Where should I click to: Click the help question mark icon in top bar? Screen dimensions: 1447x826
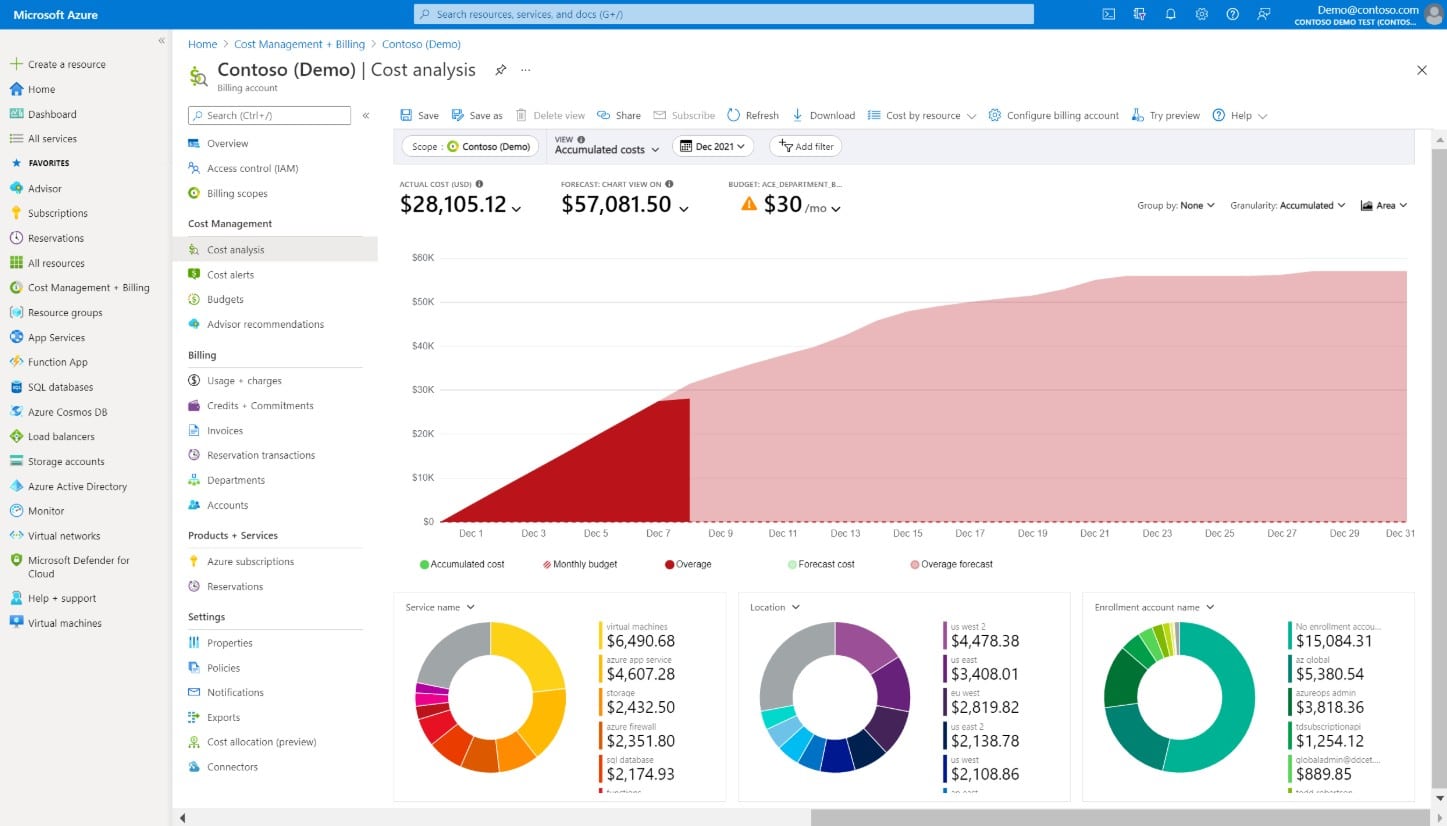point(1233,14)
